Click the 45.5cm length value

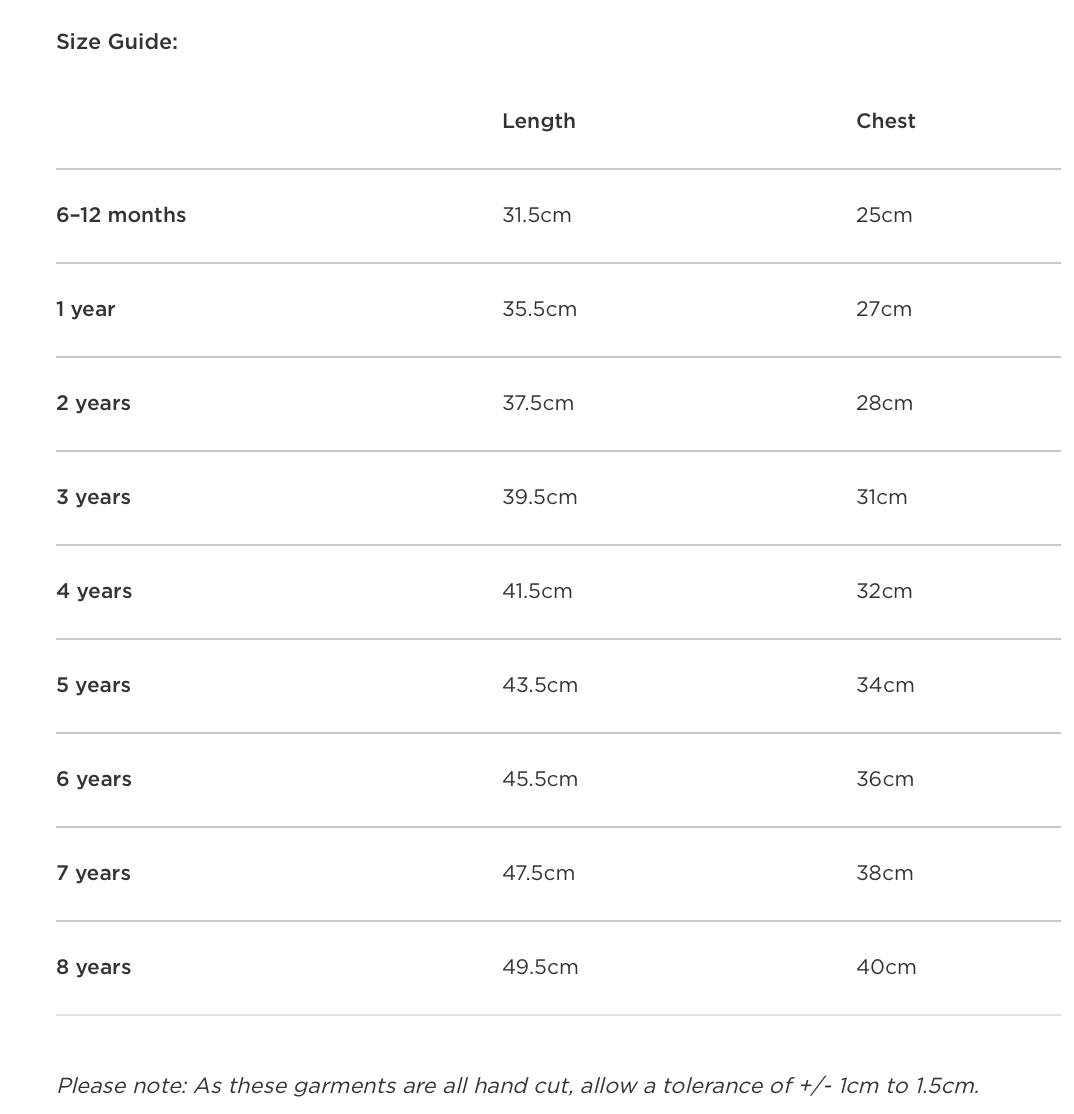click(x=540, y=779)
